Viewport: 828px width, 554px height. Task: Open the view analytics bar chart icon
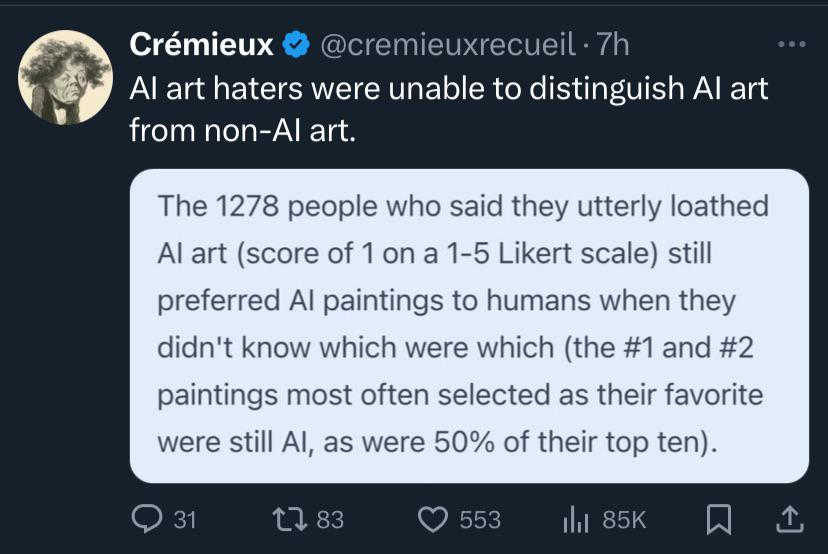[x=576, y=519]
